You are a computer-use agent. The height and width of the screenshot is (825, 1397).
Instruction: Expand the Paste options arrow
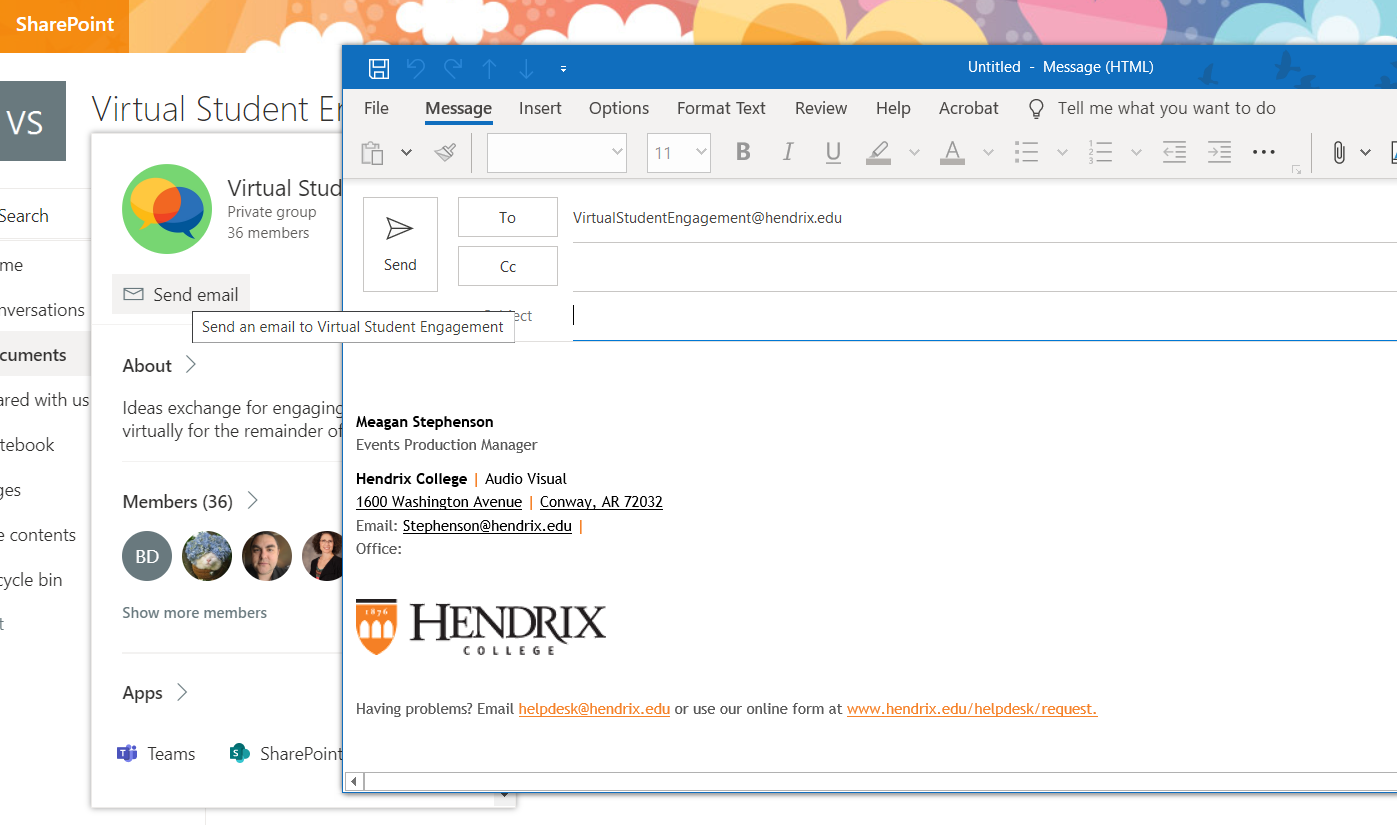pos(406,153)
